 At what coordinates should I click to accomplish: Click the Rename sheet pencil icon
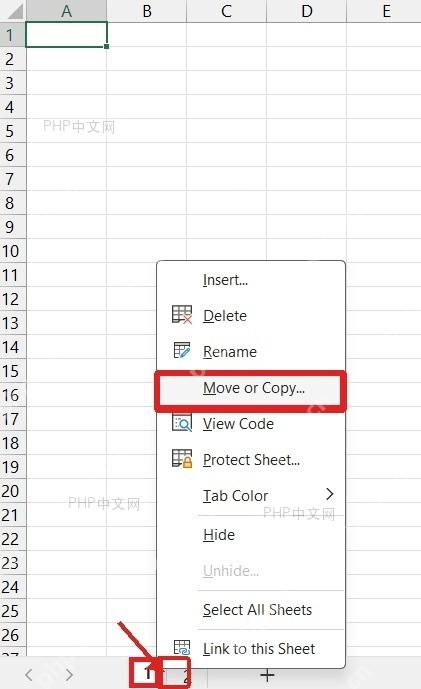181,350
